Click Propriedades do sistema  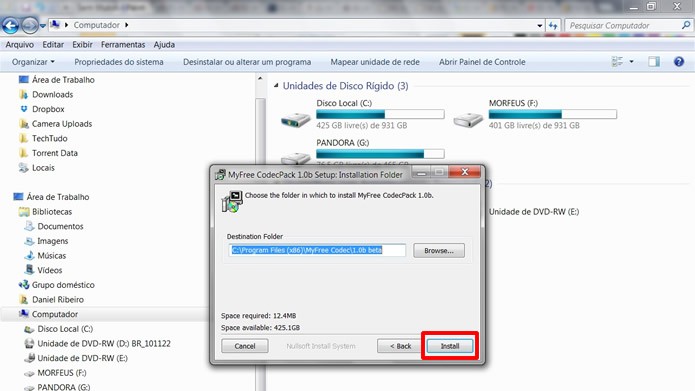(119, 62)
